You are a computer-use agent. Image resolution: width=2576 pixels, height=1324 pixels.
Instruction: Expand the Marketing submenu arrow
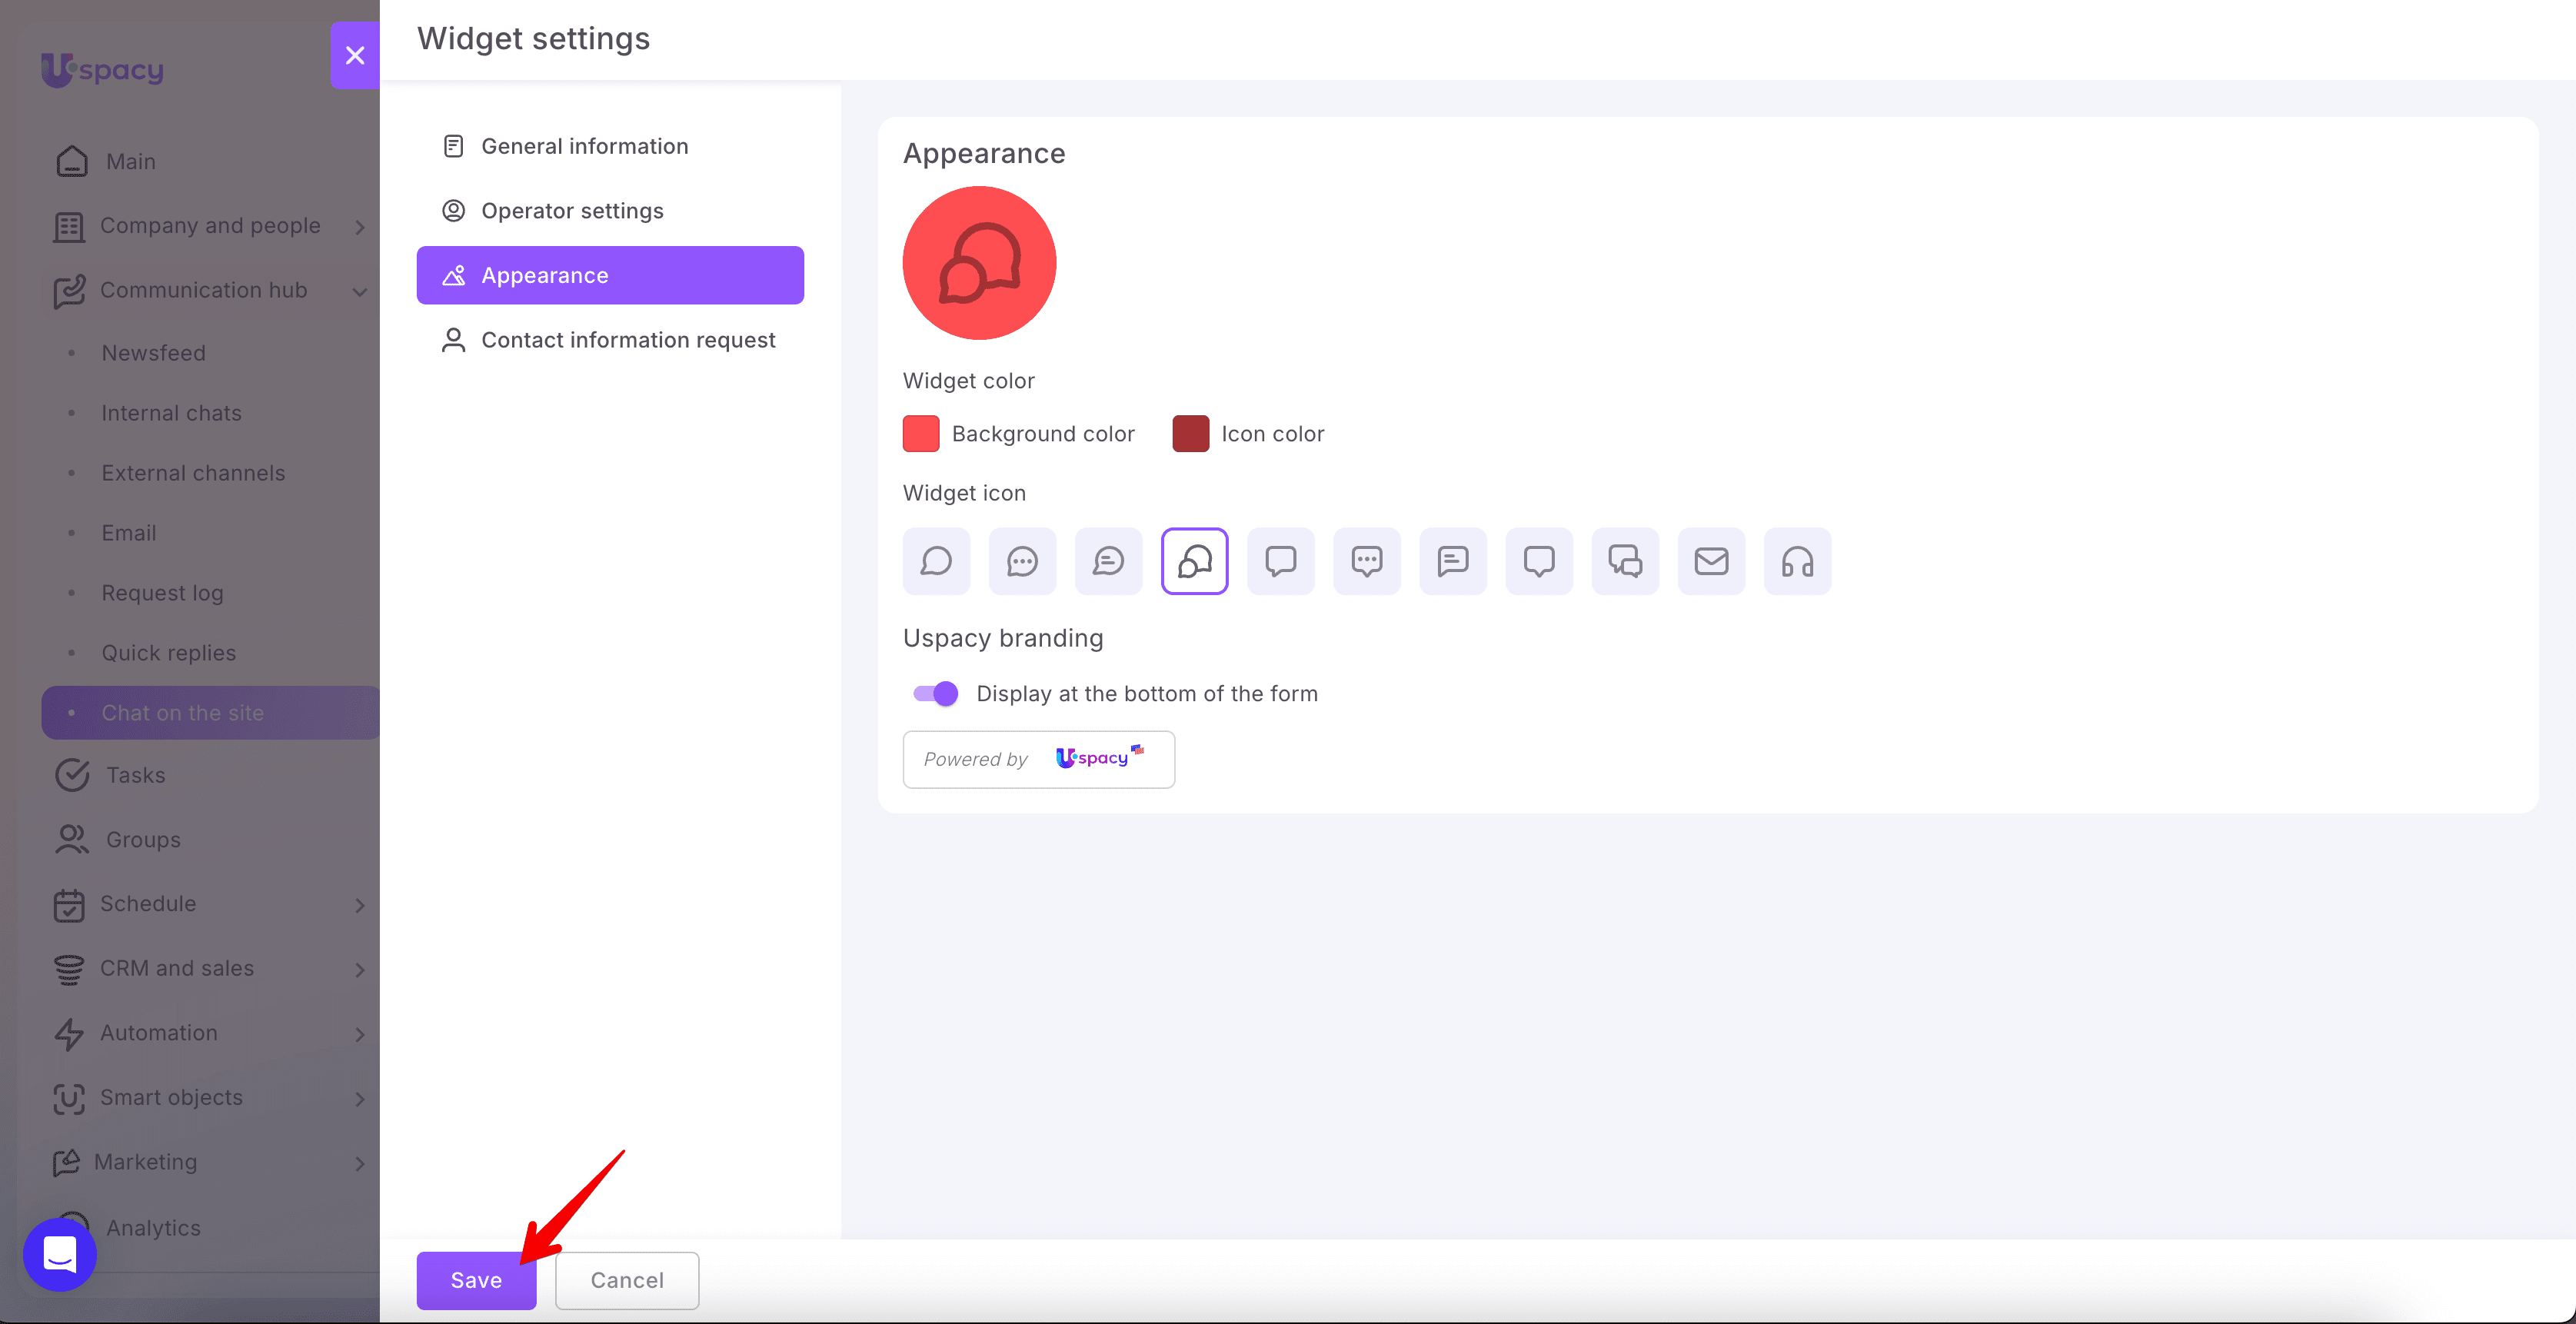(x=360, y=1163)
